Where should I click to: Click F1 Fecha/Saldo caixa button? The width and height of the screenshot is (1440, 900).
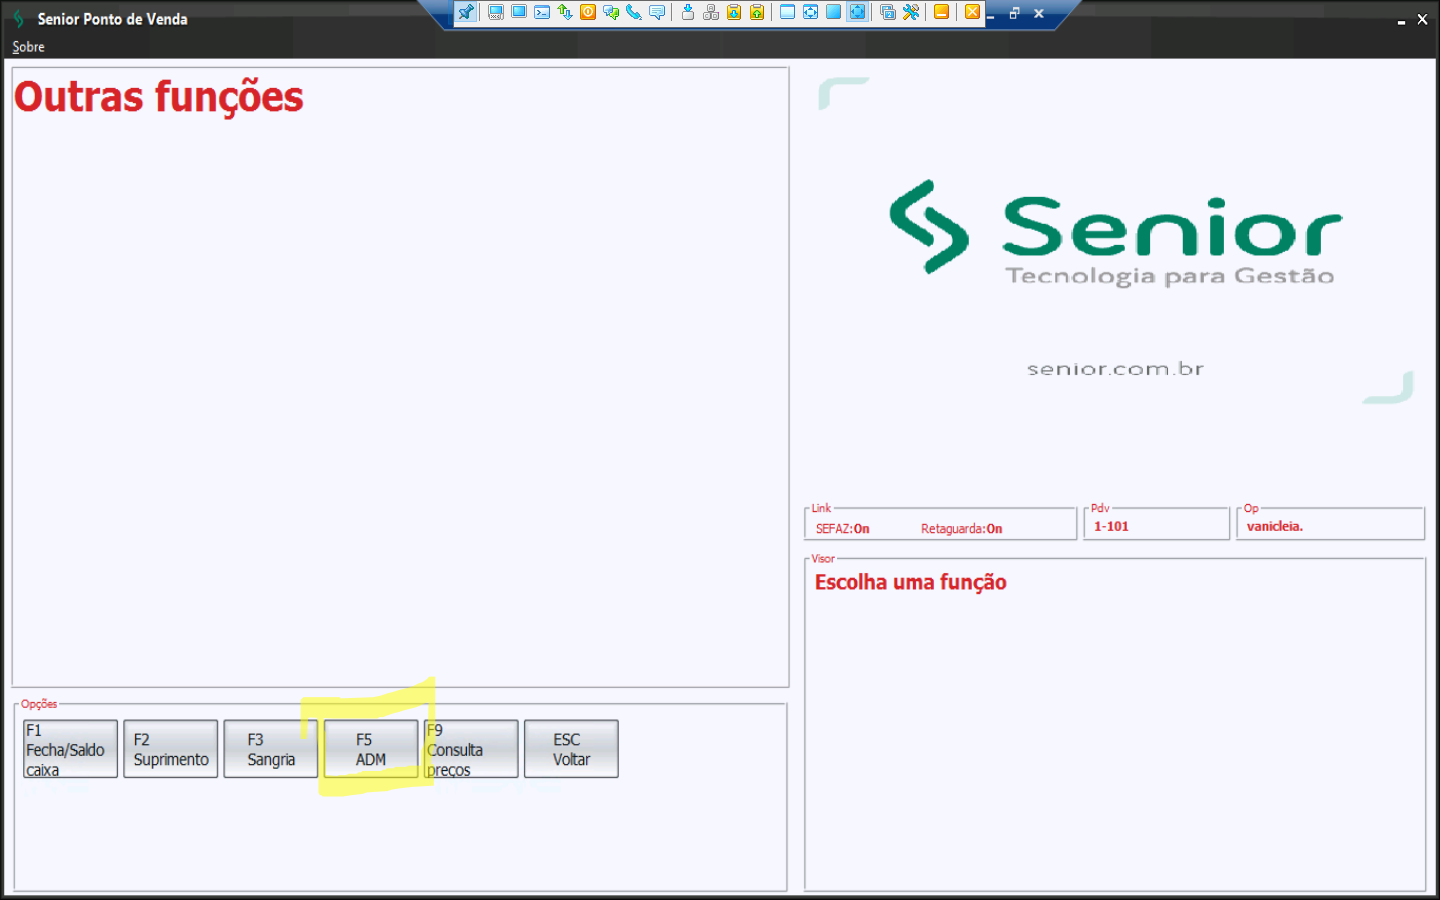(70, 749)
